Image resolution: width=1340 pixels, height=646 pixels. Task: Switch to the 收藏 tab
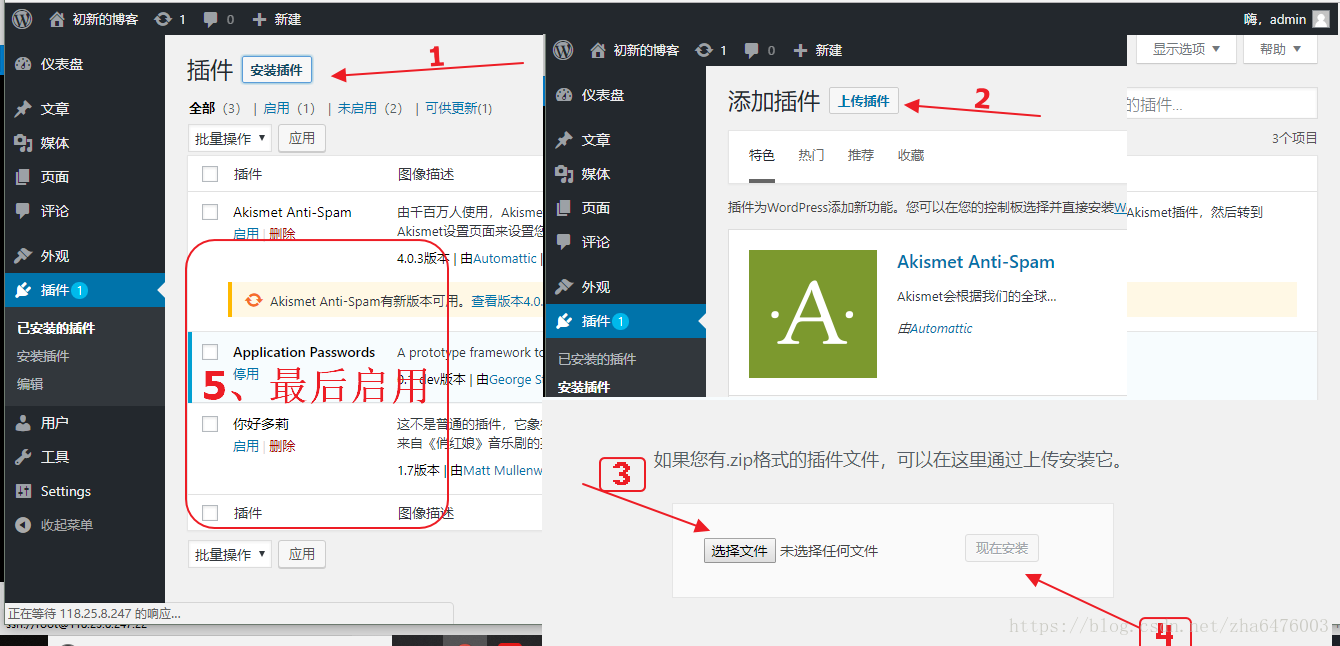910,155
